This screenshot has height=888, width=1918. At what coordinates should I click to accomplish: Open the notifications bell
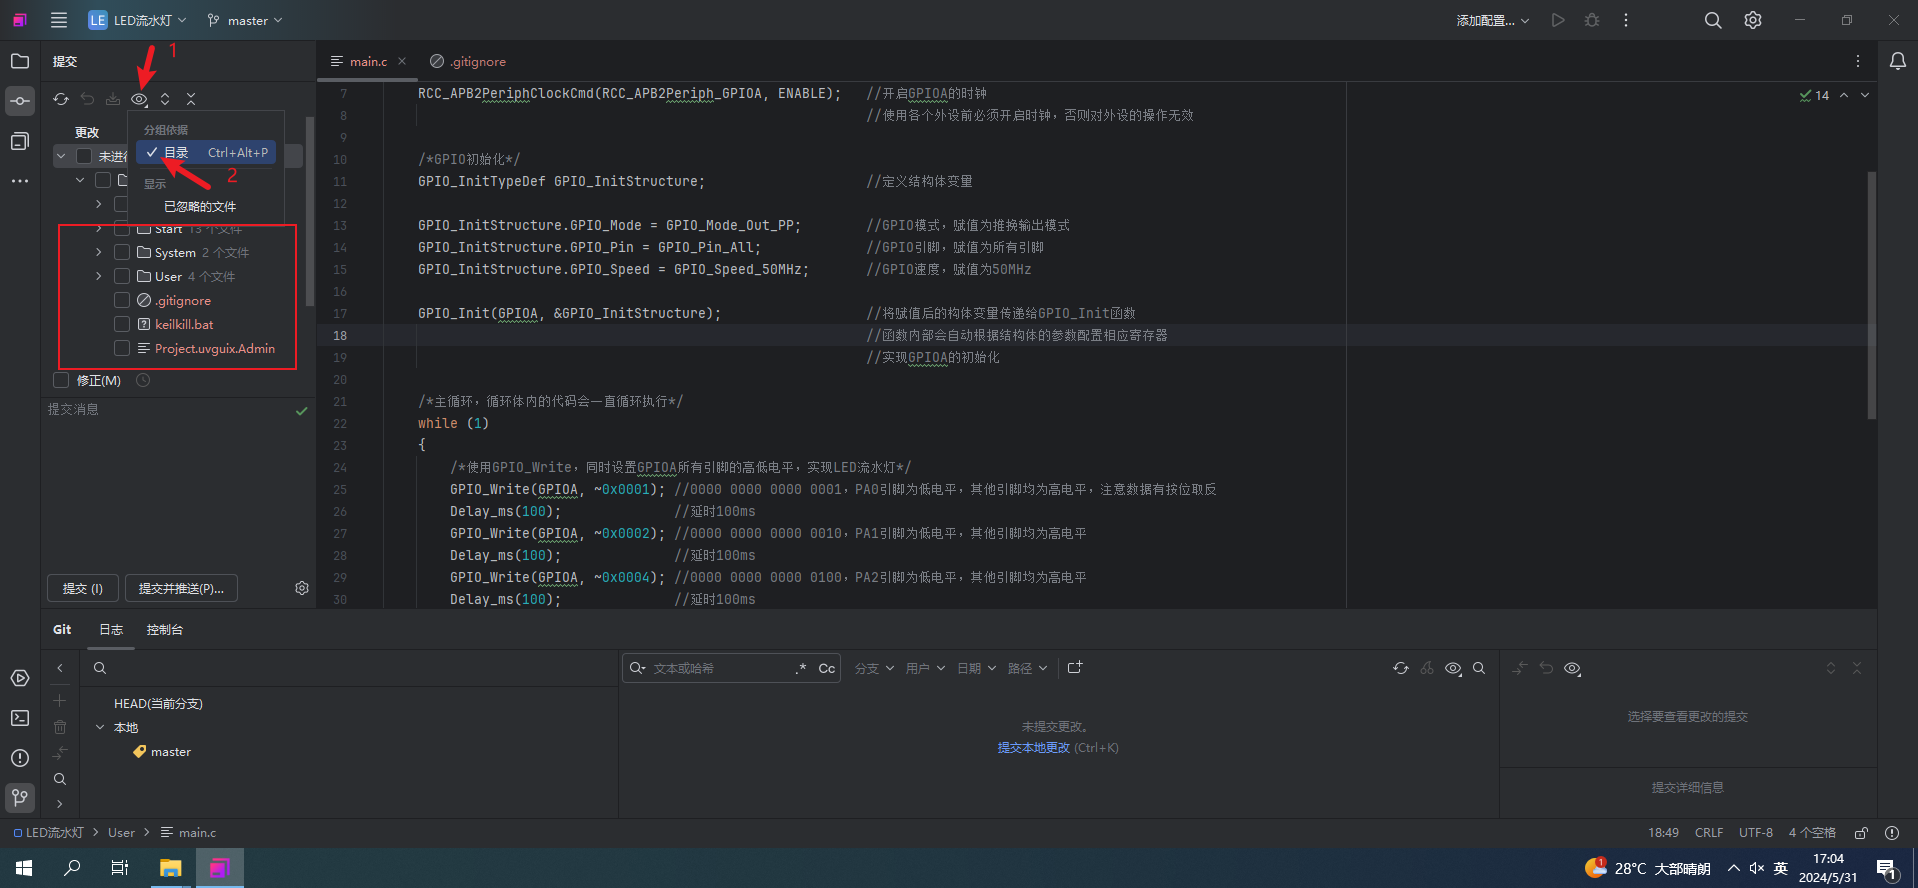click(x=1897, y=61)
